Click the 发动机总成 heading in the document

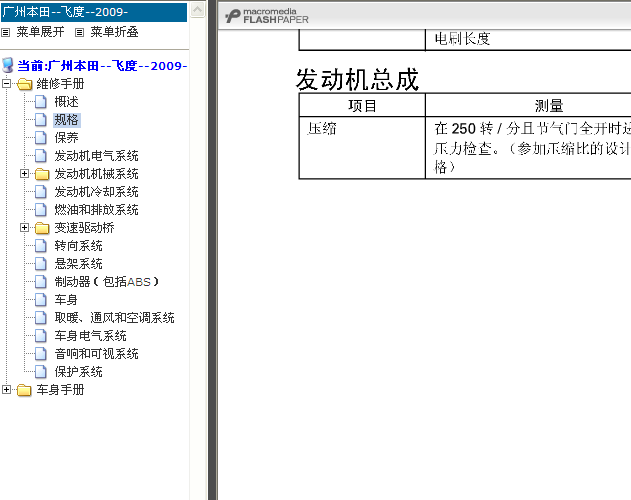pos(357,79)
